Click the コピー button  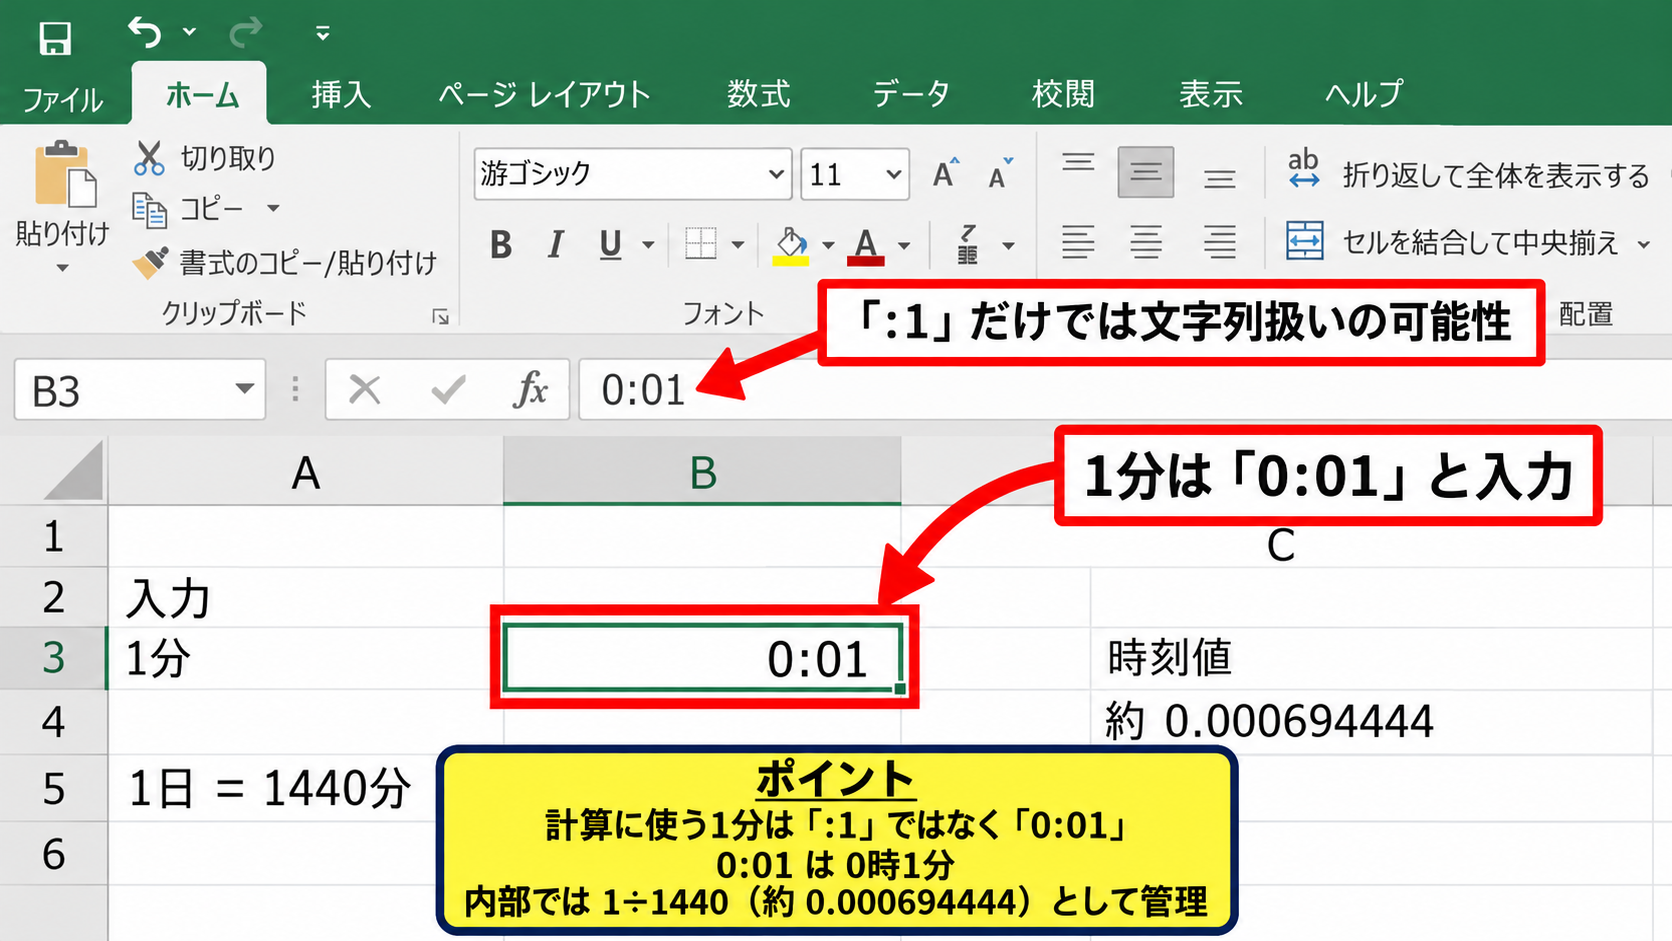click(x=189, y=209)
